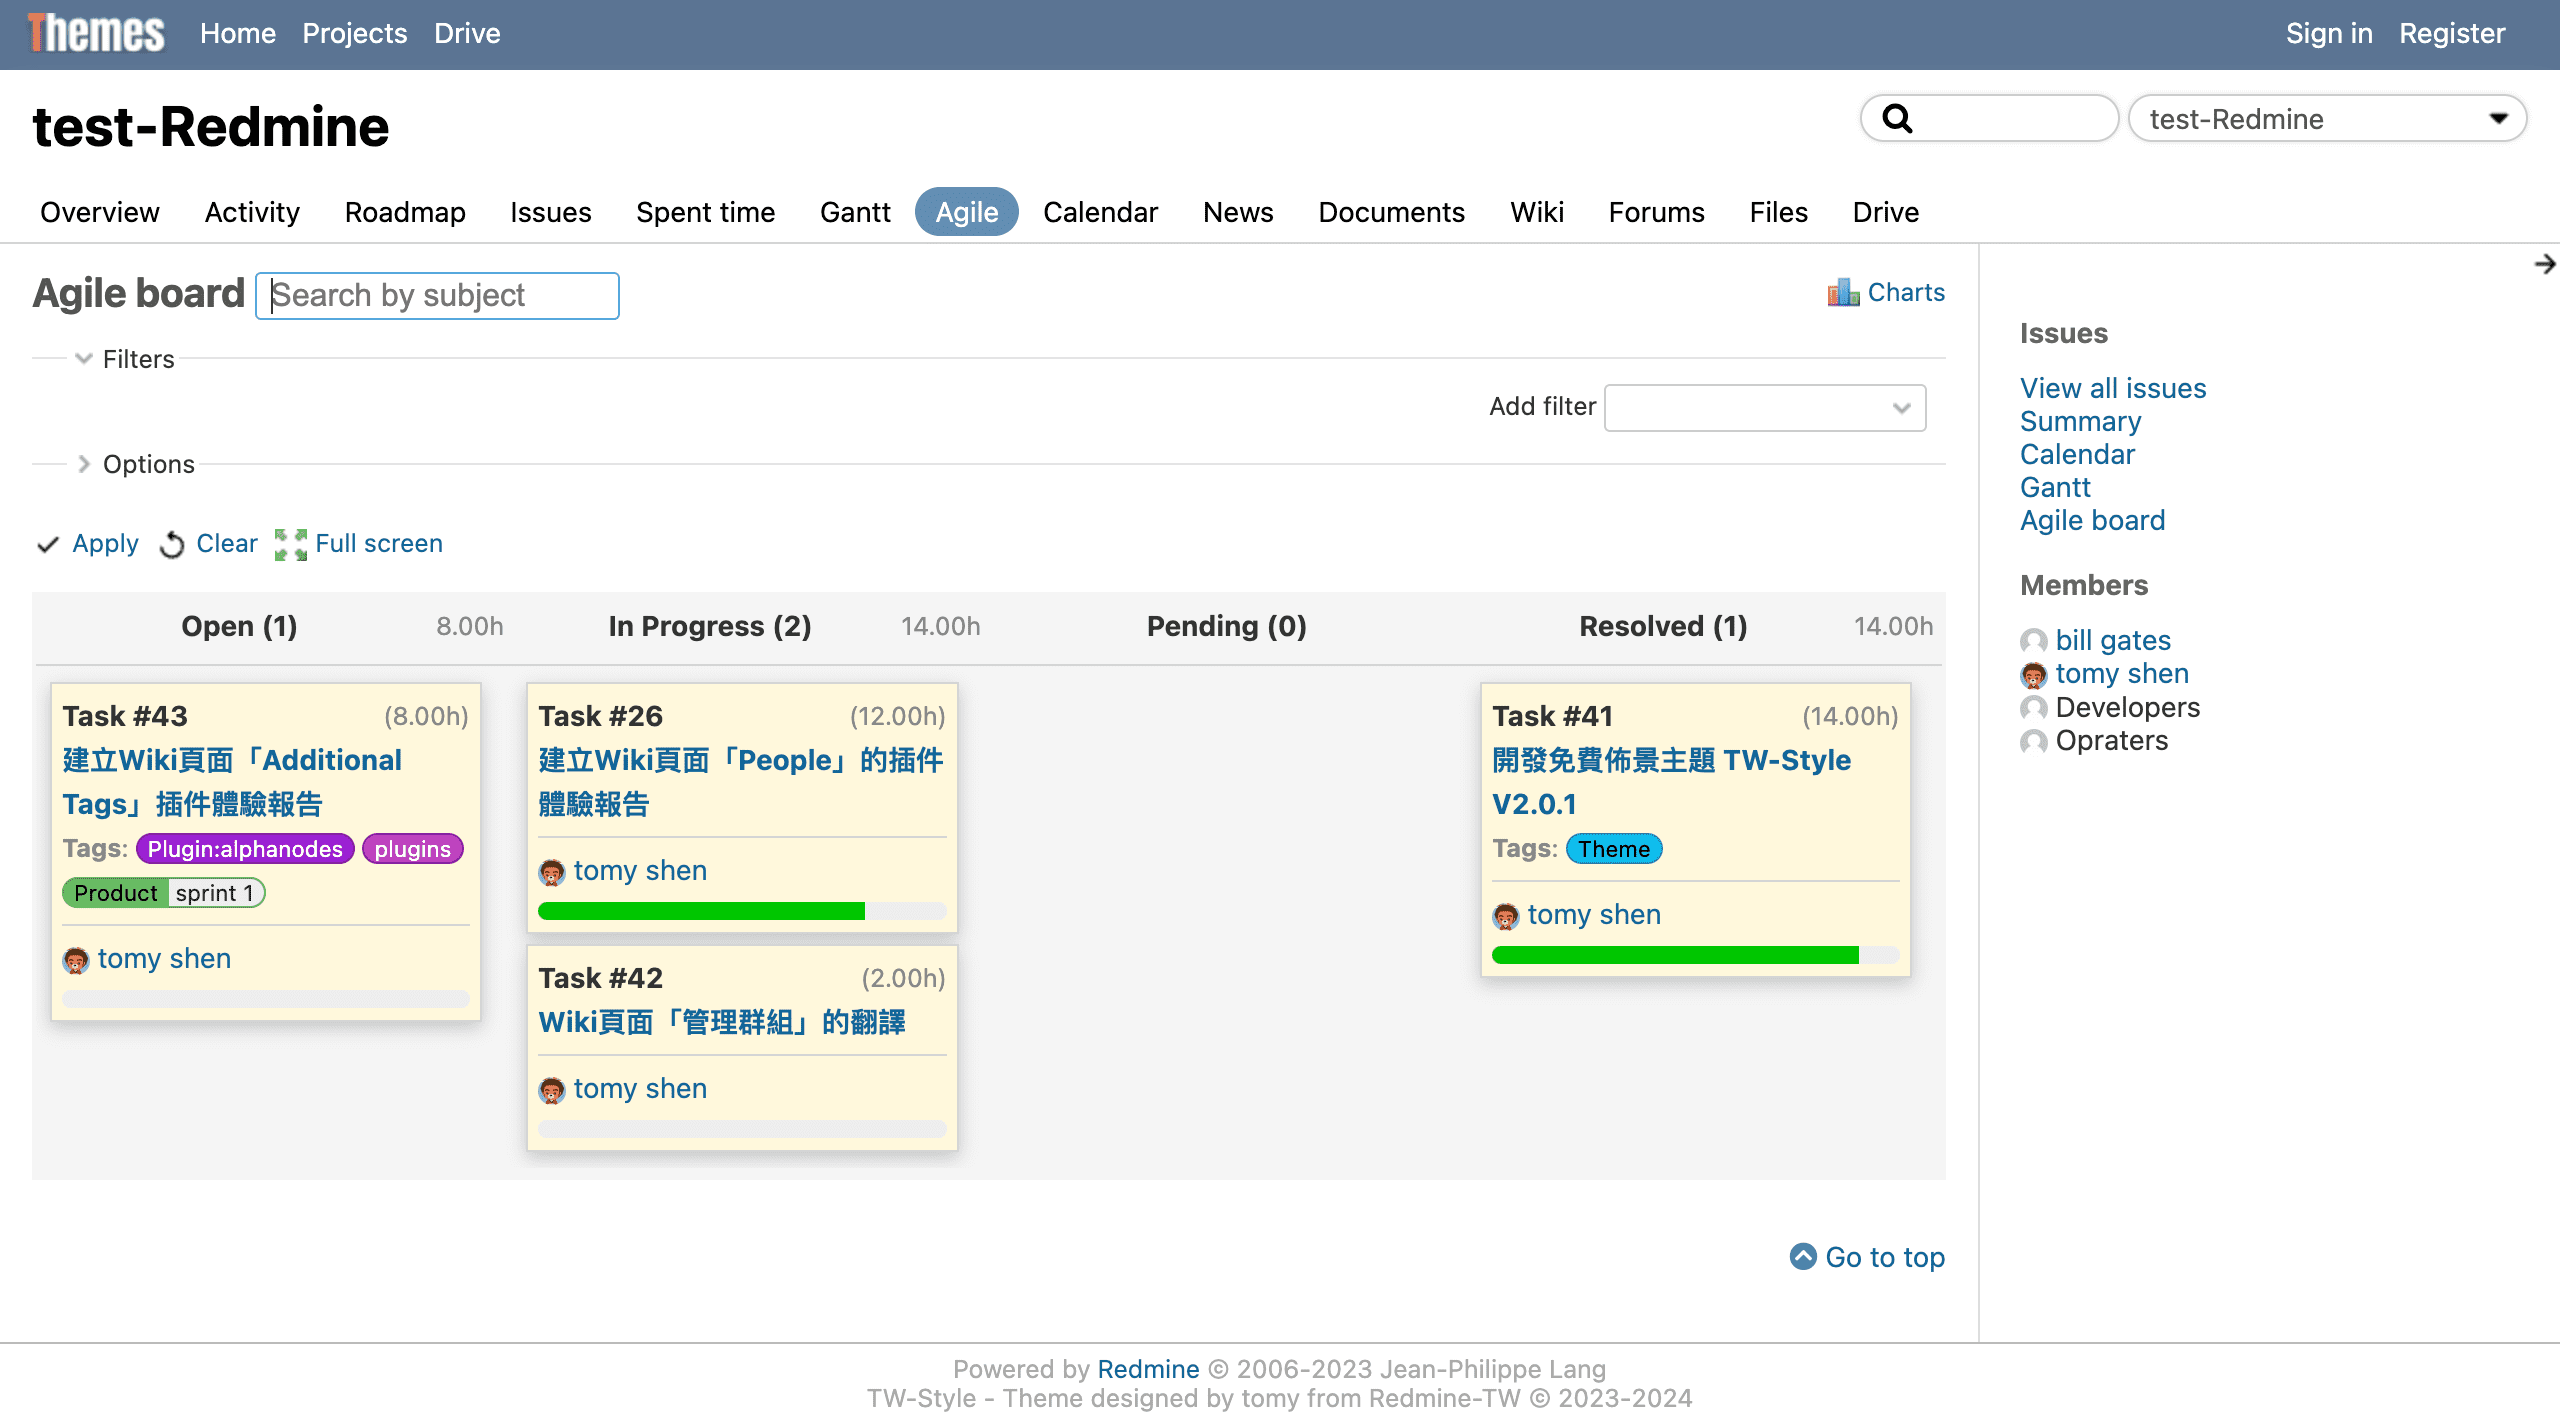
Task: Click the Clear reload icon
Action: (172, 544)
